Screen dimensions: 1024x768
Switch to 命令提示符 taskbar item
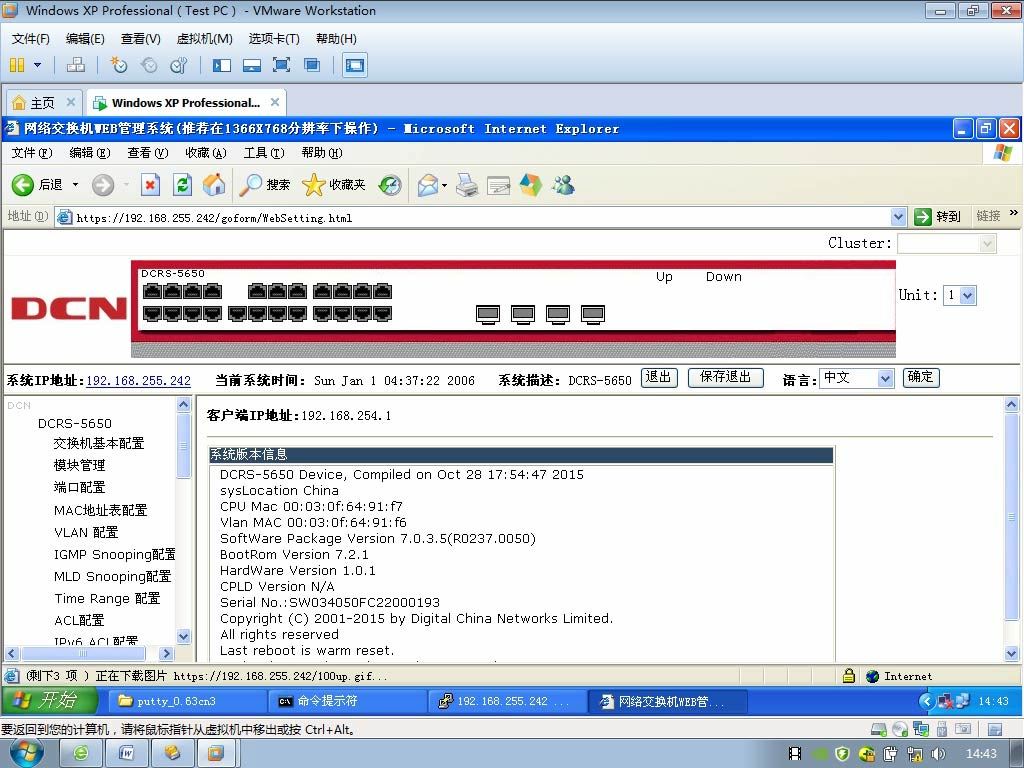pos(347,701)
